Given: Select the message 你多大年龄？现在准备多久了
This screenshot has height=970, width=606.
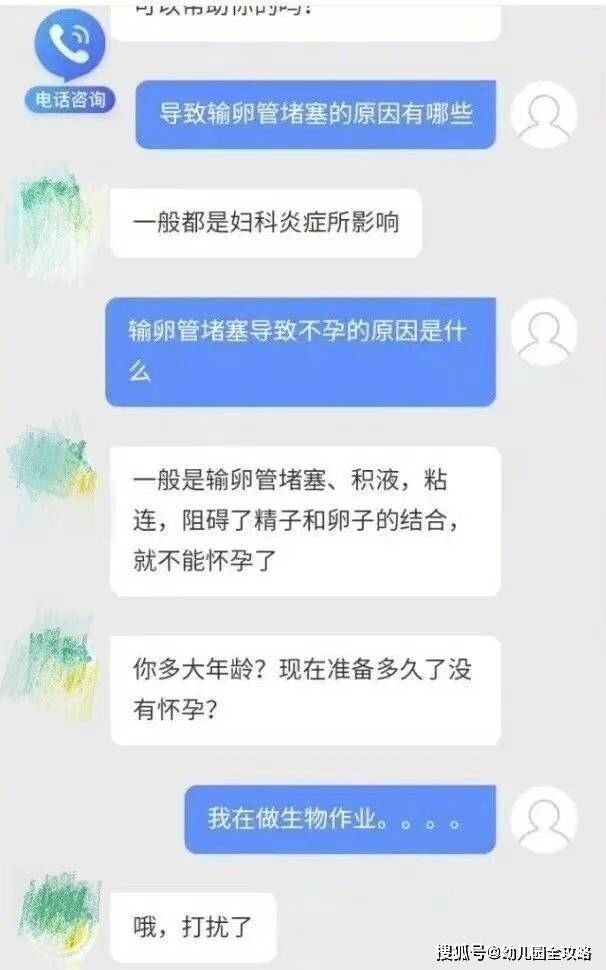Looking at the screenshot, I should coord(305,690).
